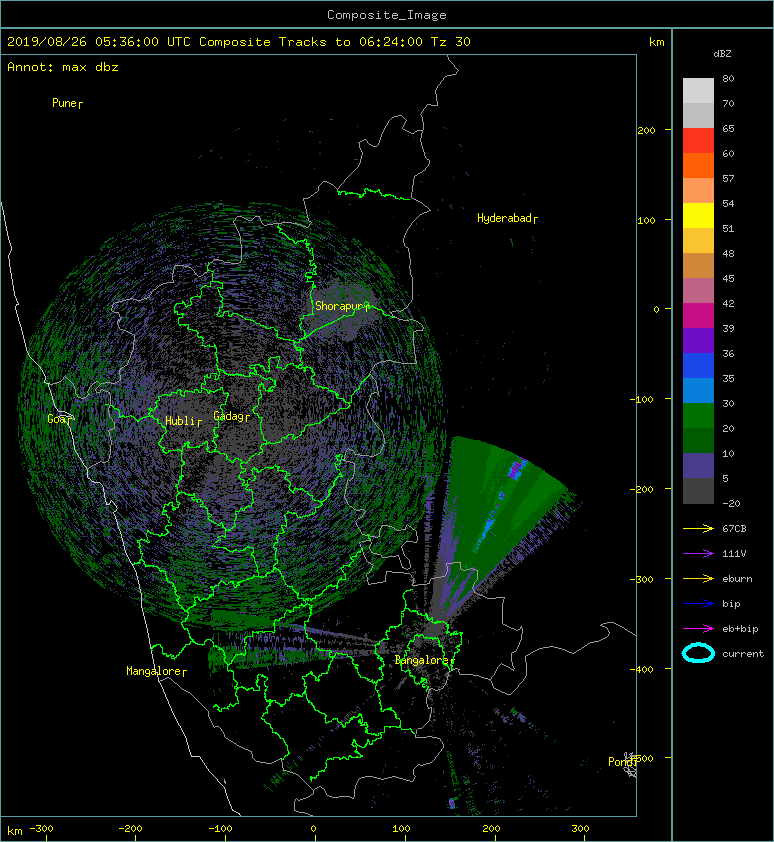Click the -300 tick on the vertical axis

click(x=641, y=579)
